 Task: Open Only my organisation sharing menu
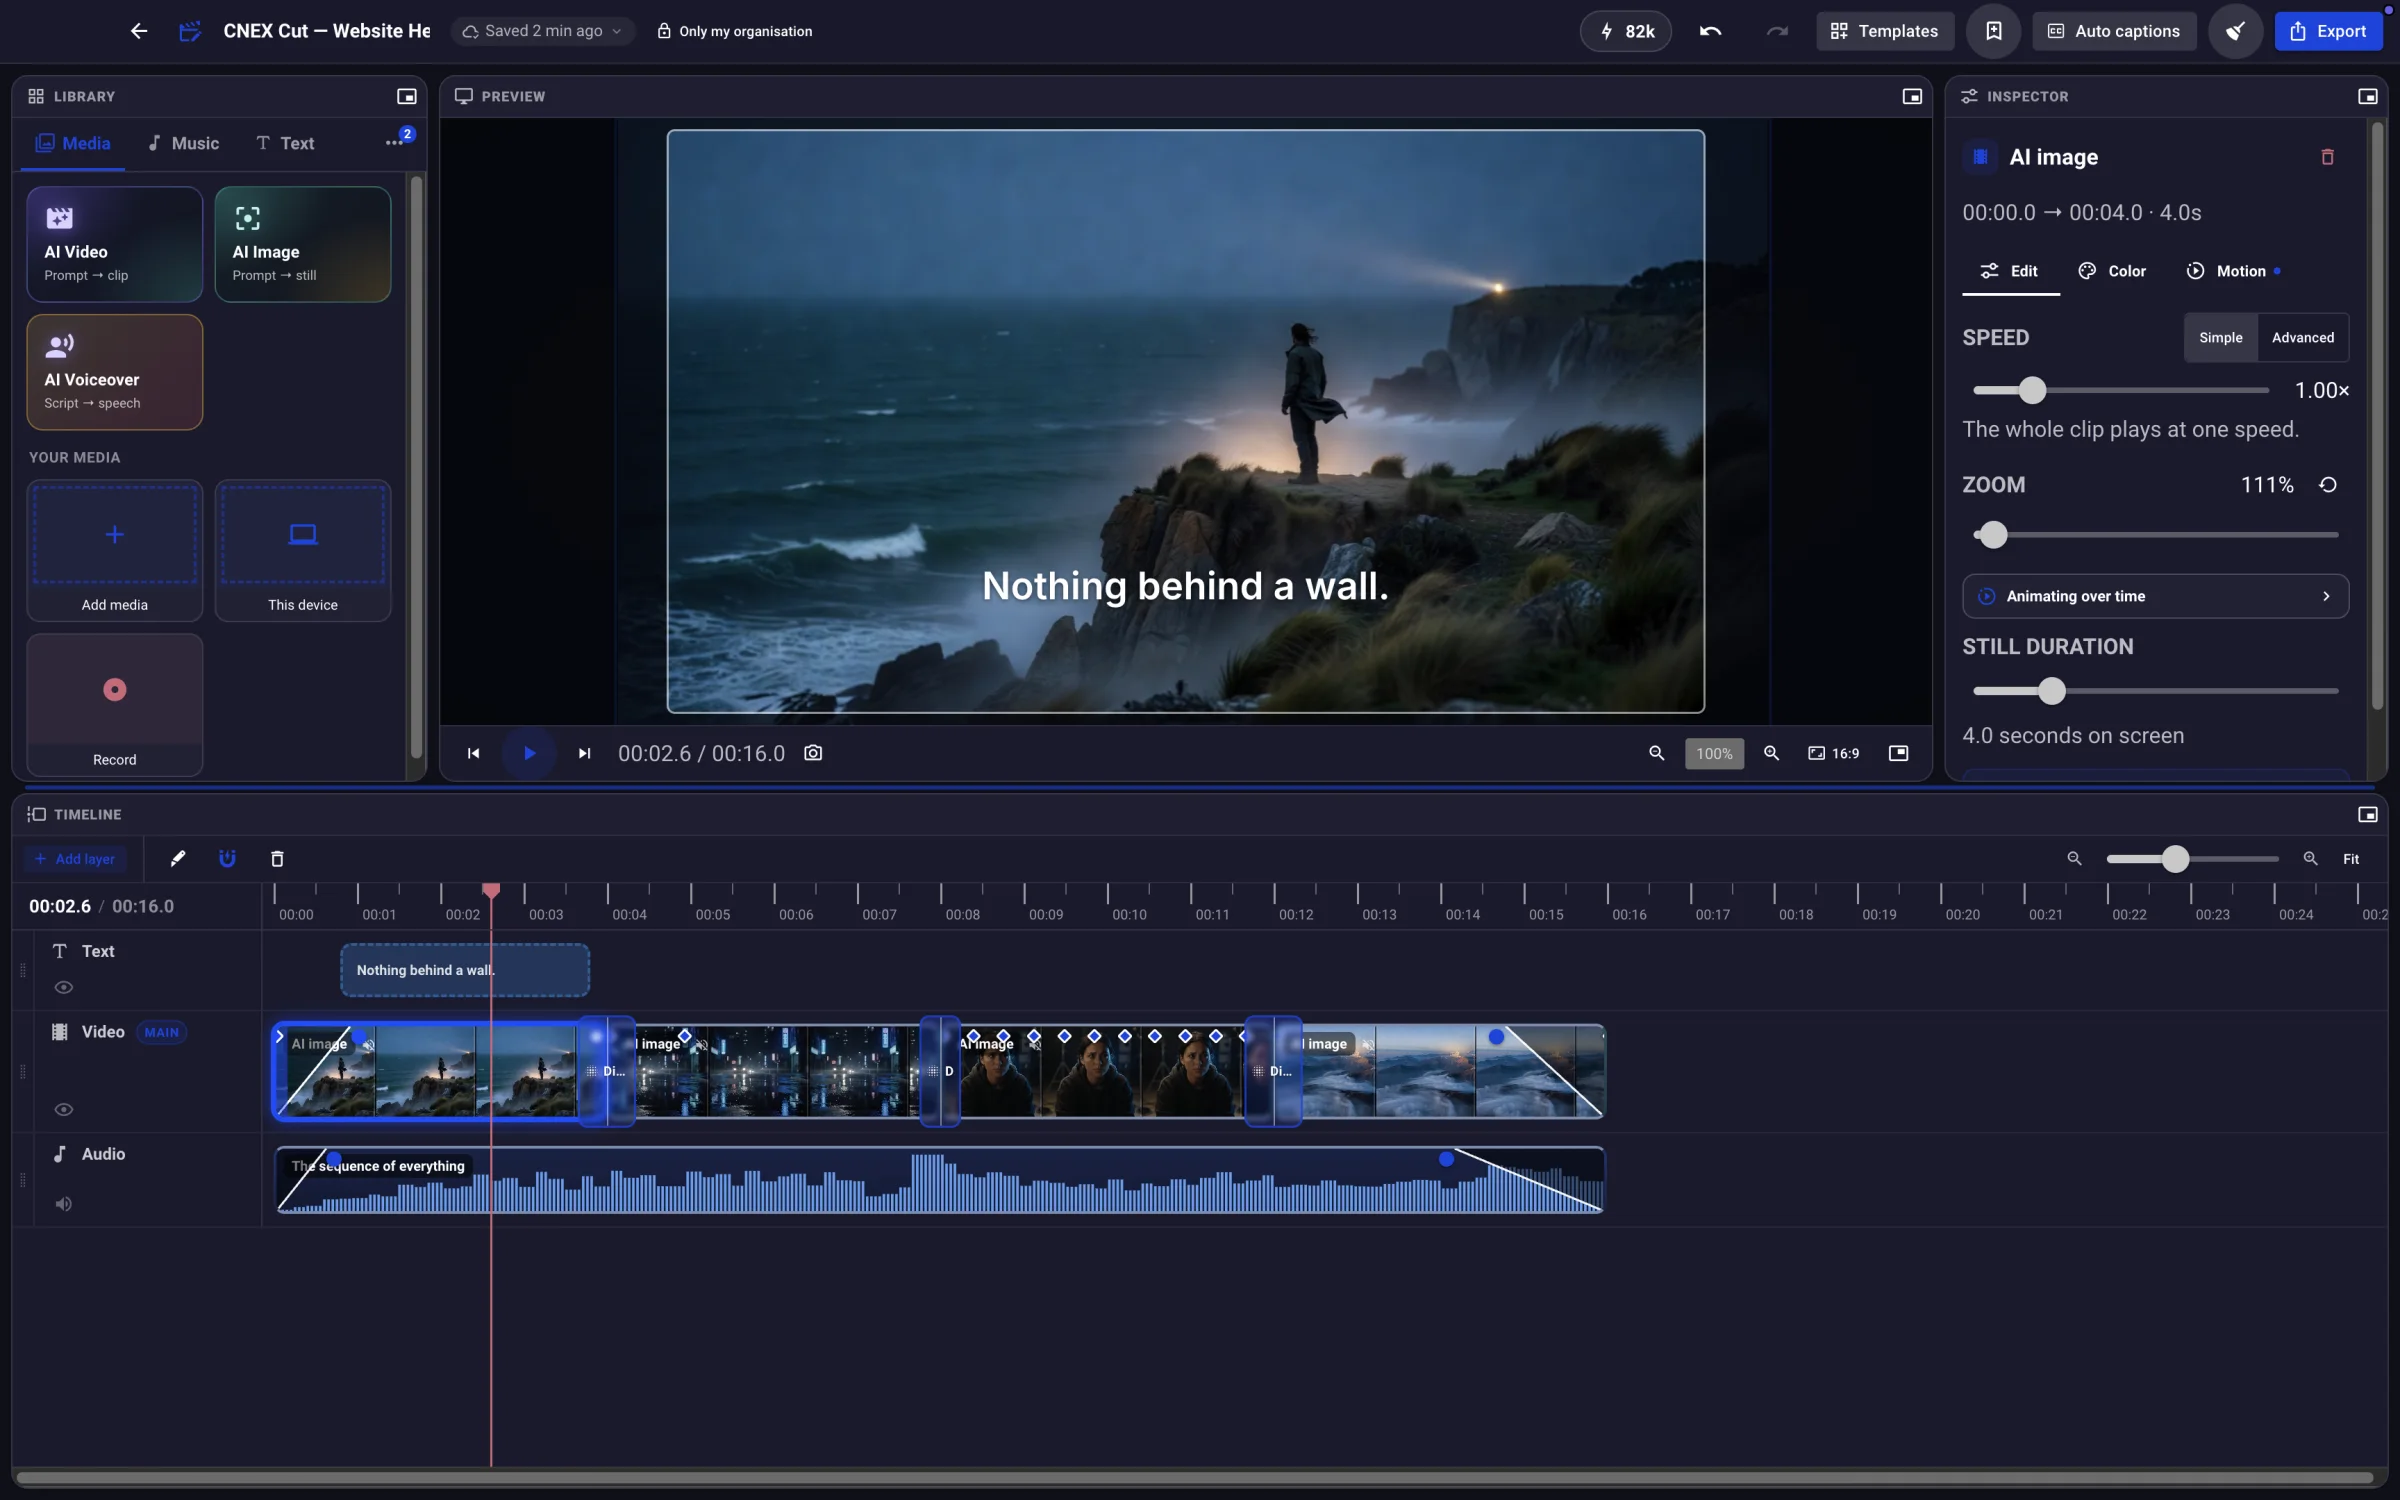pyautogui.click(x=734, y=31)
